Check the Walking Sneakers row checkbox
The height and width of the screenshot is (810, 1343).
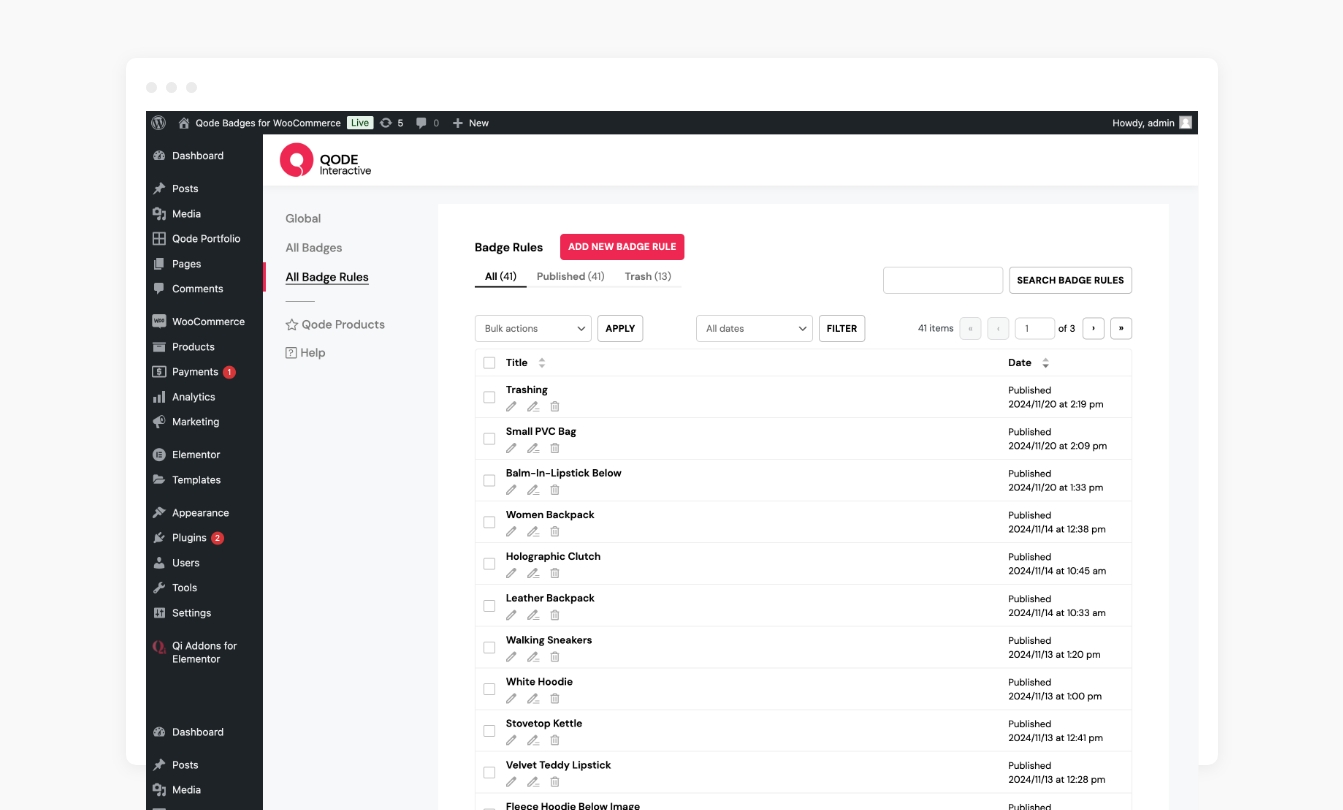click(x=489, y=647)
